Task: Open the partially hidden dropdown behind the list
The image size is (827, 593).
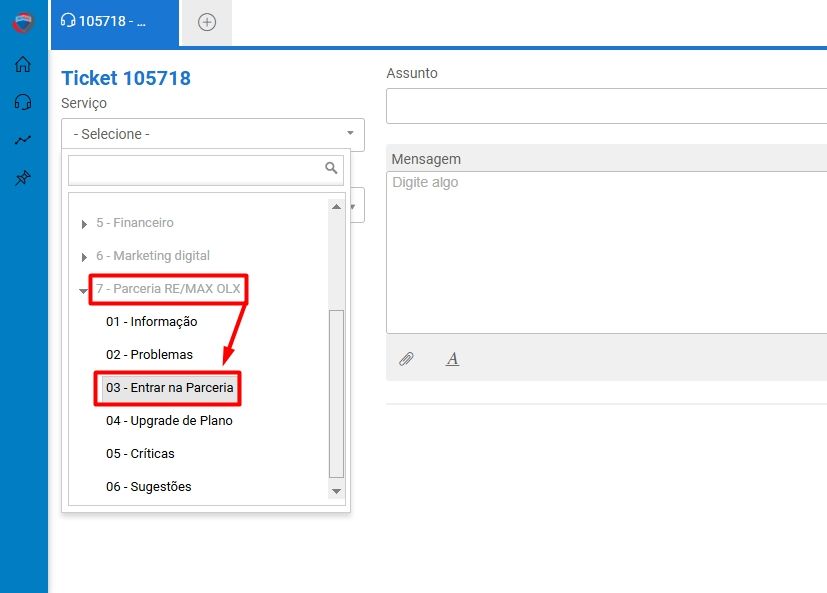Action: point(356,206)
